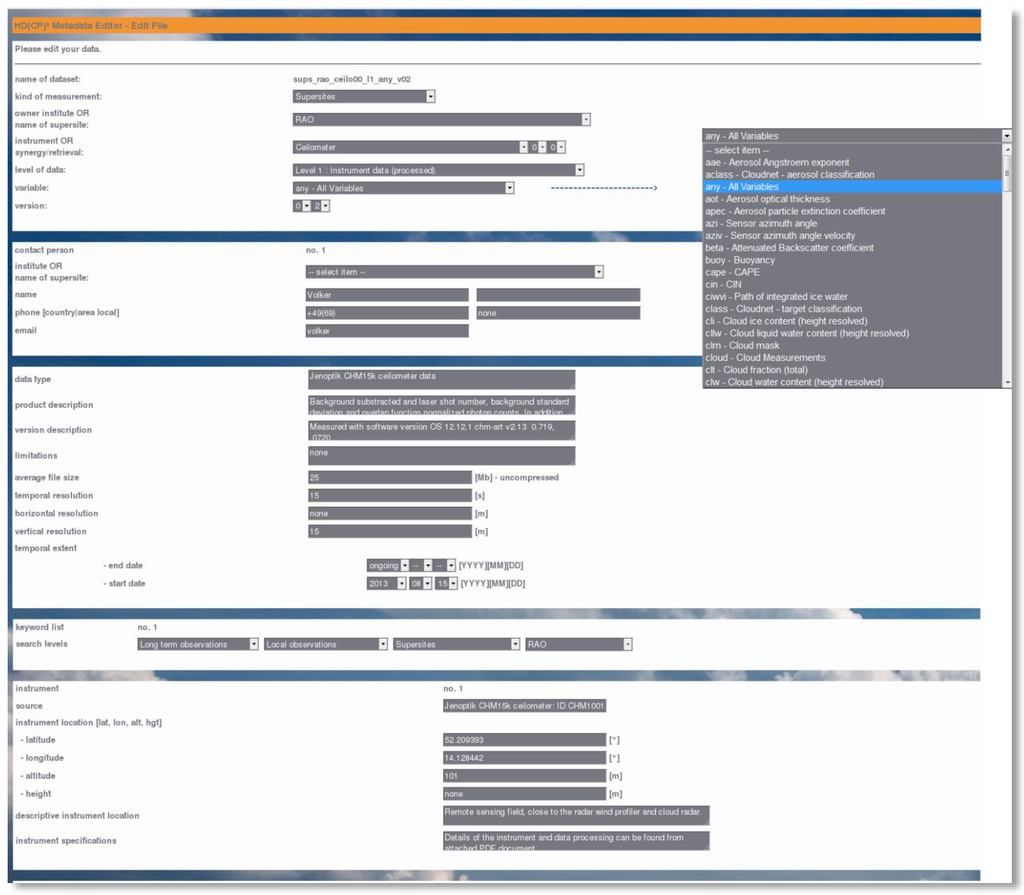Choose 'beta - Attenuated Backscatter coefficient' from list
Viewport: 1024px width, 895px height.
coord(789,248)
